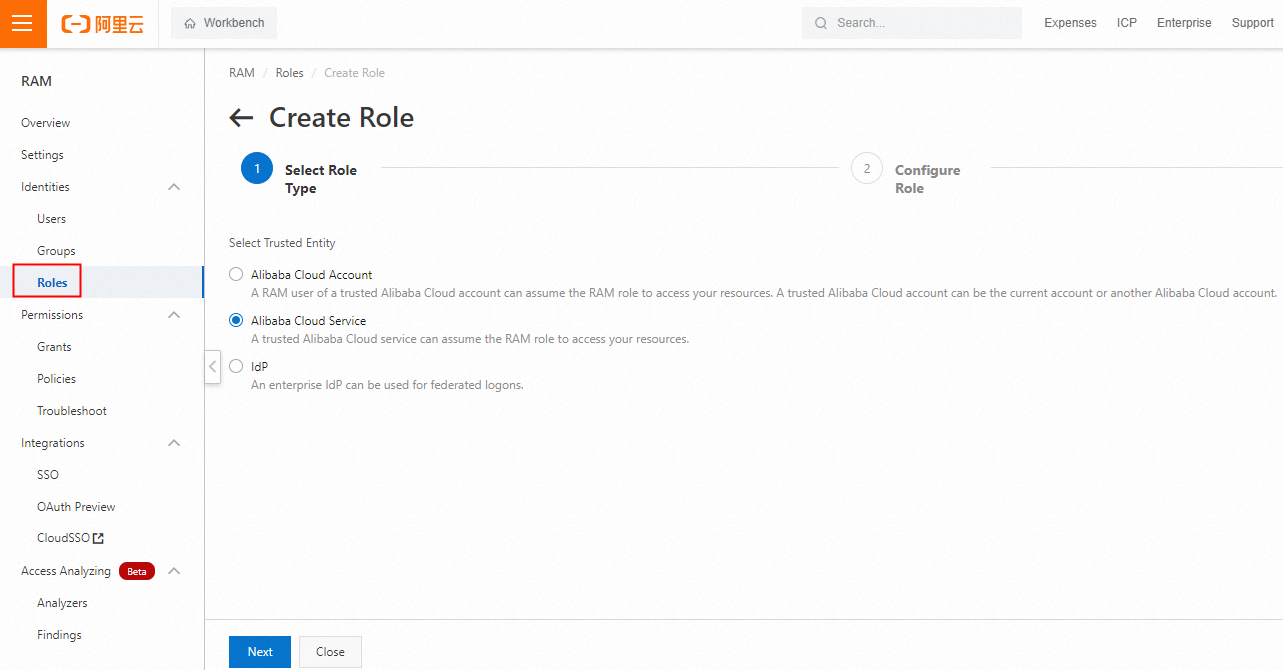Select the IdP trusted entity option

click(x=236, y=367)
